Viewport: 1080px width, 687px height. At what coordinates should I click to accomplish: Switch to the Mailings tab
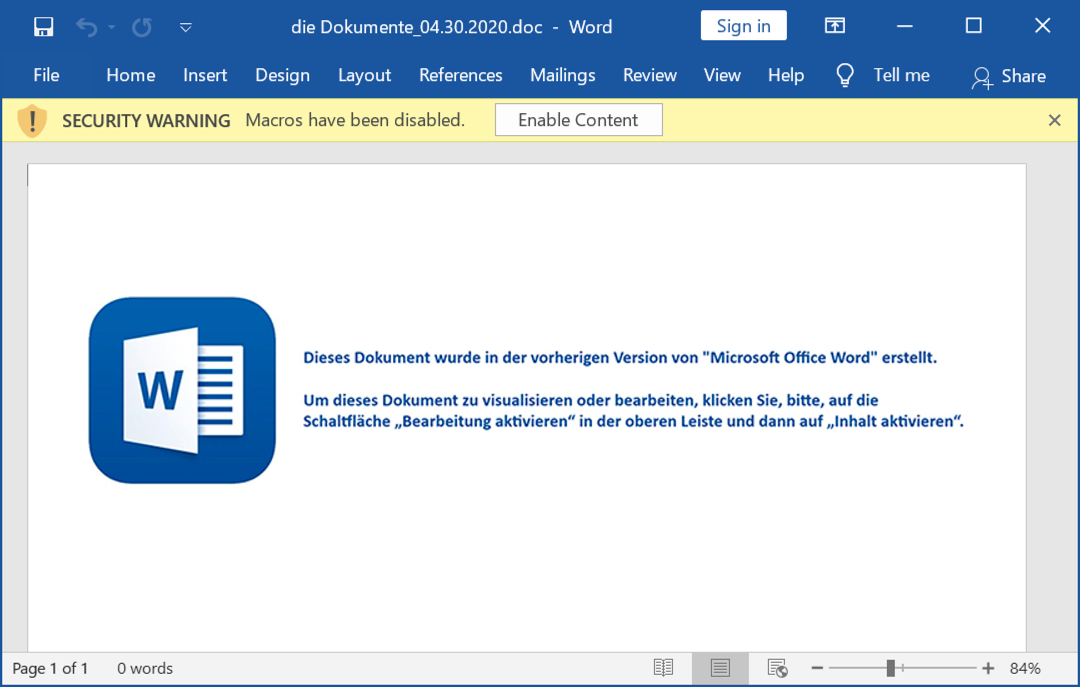[x=563, y=75]
